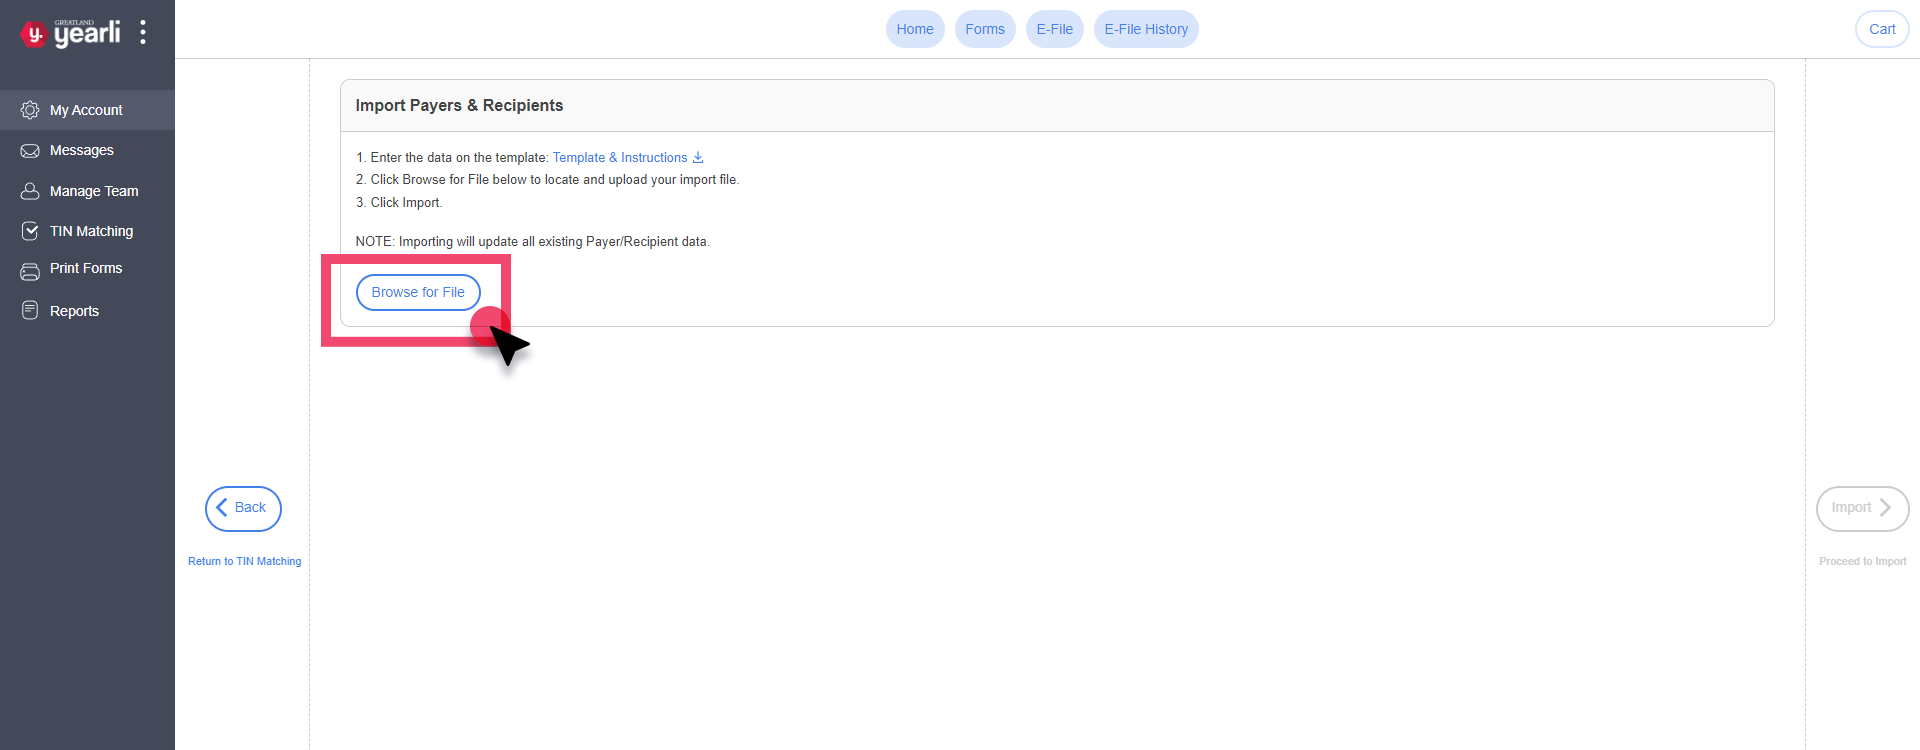This screenshot has width=1920, height=750.
Task: Click the Manage Team person icon
Action: pyautogui.click(x=30, y=191)
